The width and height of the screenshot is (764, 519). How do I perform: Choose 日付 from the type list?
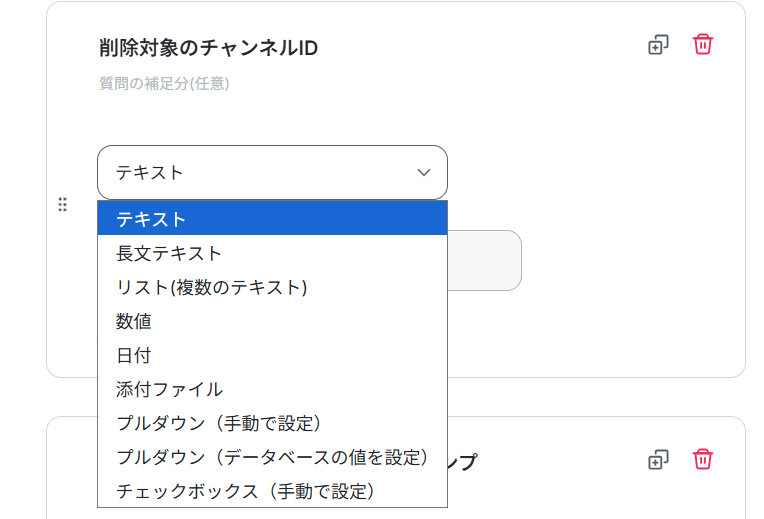click(x=272, y=355)
